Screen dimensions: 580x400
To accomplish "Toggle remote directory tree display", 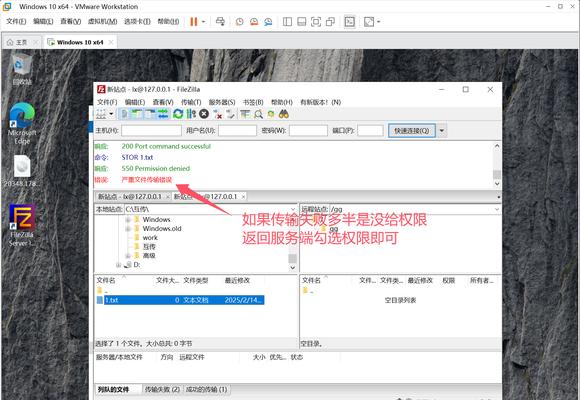I will tap(150, 114).
